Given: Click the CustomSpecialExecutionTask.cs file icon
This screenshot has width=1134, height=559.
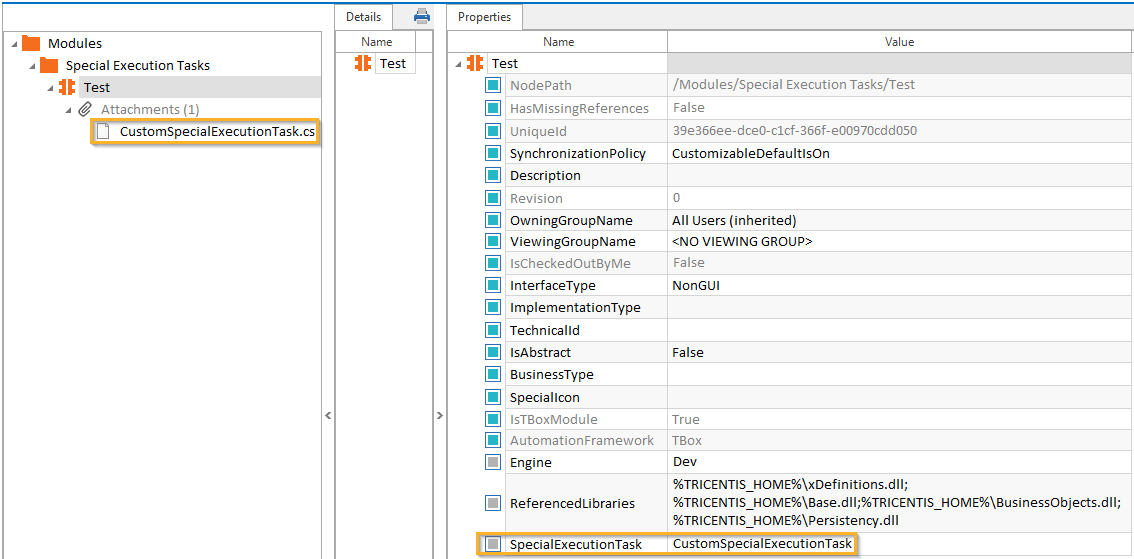Looking at the screenshot, I should click(x=103, y=131).
